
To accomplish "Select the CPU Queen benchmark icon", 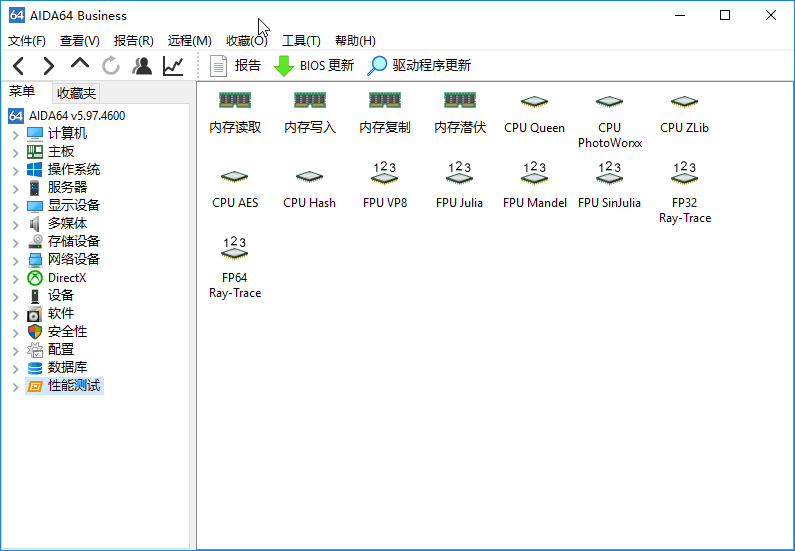I will 534,102.
